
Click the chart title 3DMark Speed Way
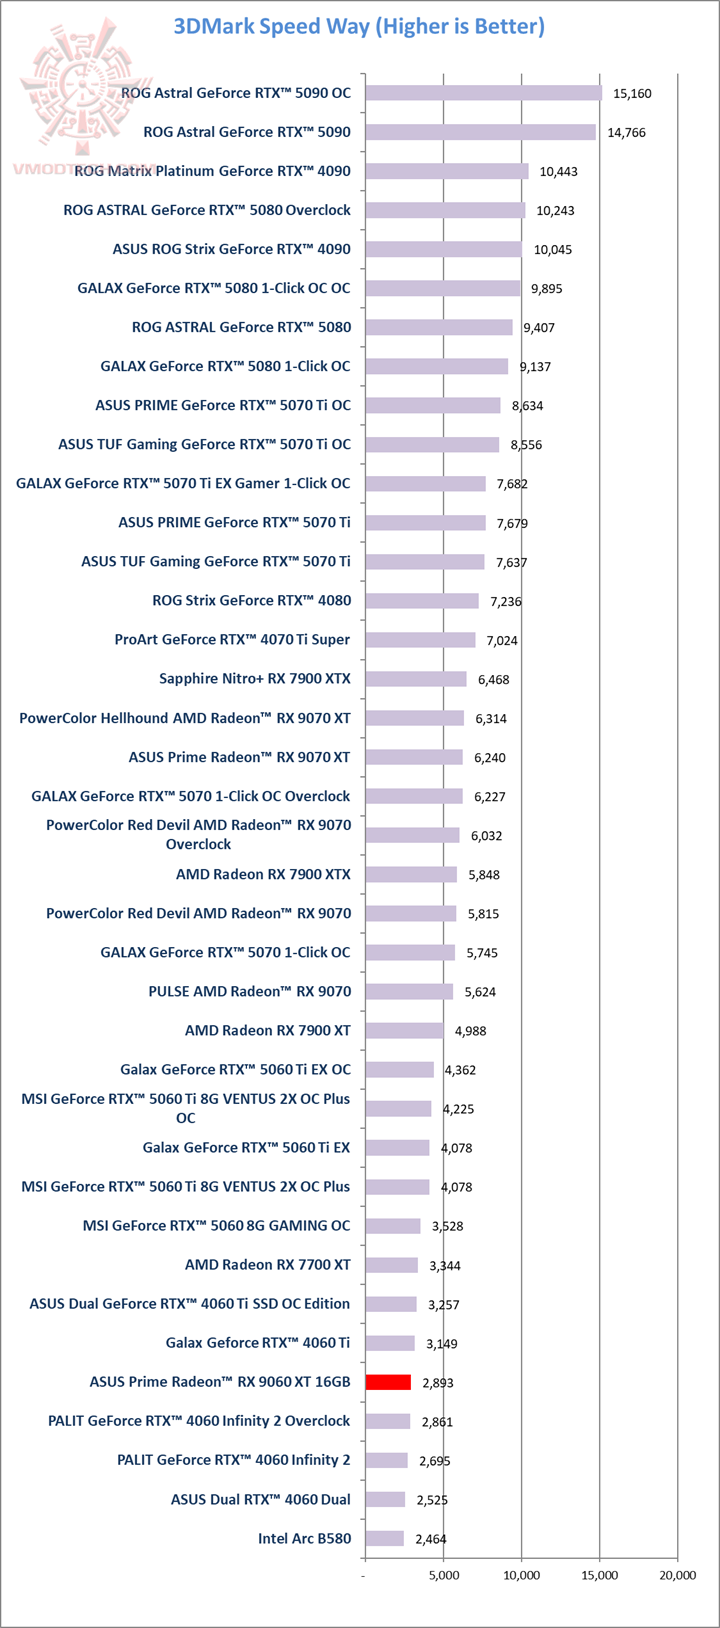pyautogui.click(x=359, y=27)
